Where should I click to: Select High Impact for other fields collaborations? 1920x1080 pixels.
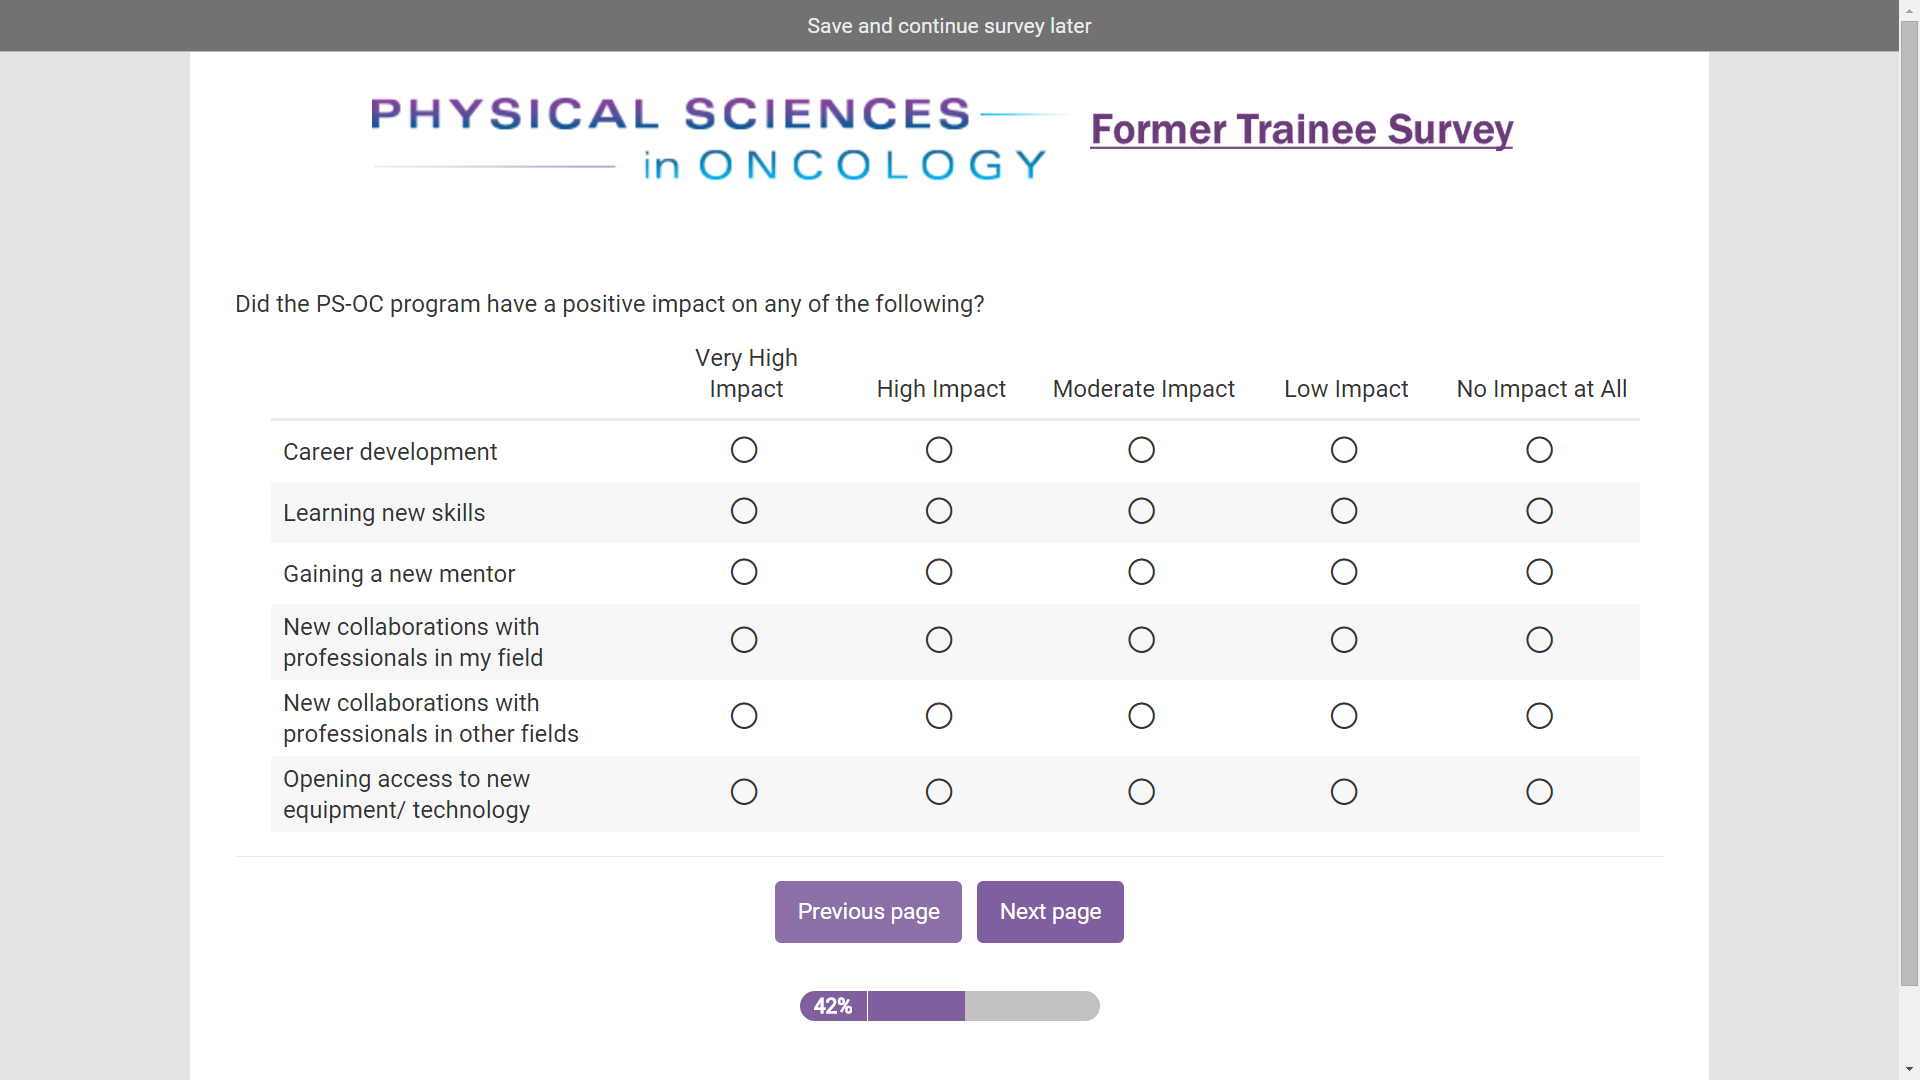[x=939, y=716]
